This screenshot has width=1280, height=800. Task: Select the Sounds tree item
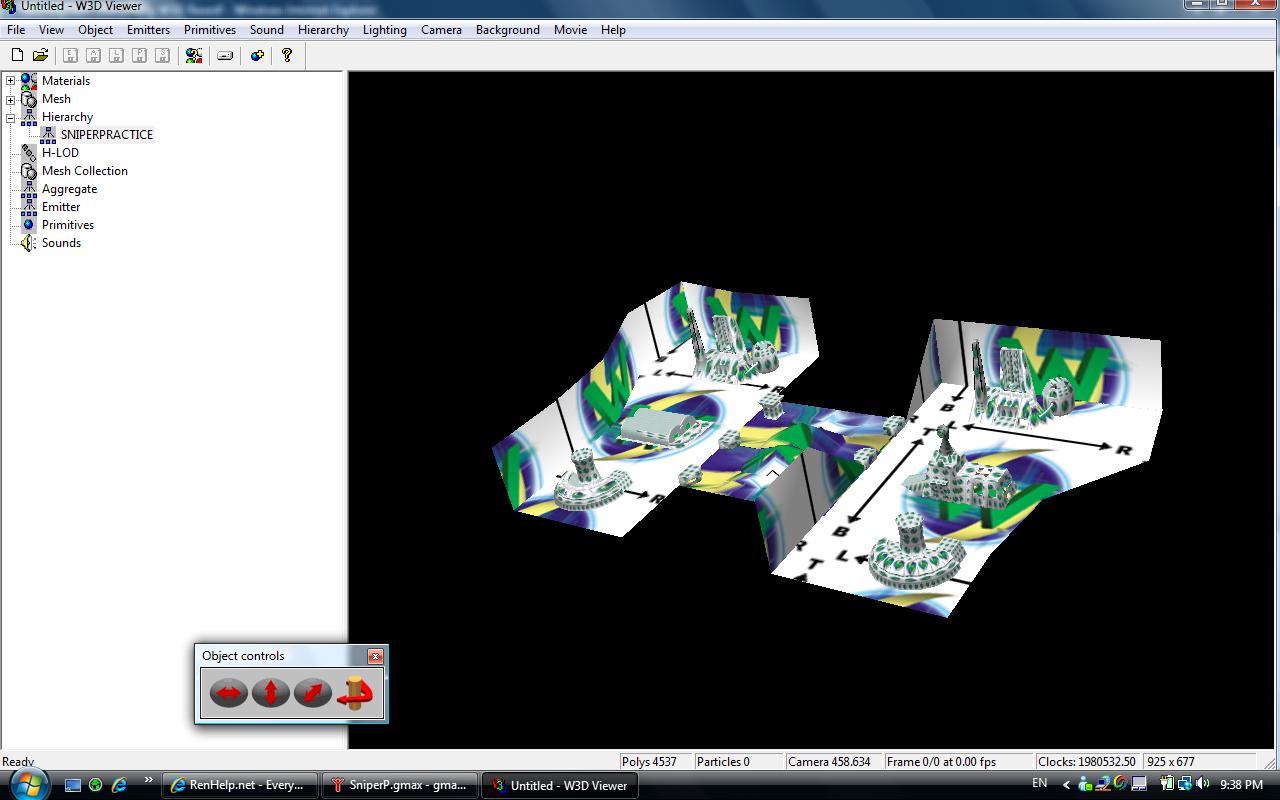(x=61, y=243)
